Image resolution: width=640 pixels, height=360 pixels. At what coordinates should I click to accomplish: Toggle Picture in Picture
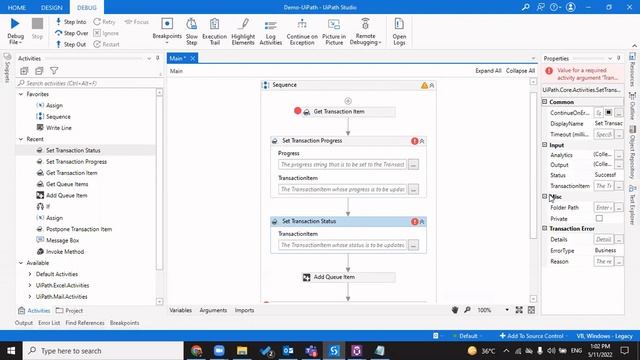point(334,31)
